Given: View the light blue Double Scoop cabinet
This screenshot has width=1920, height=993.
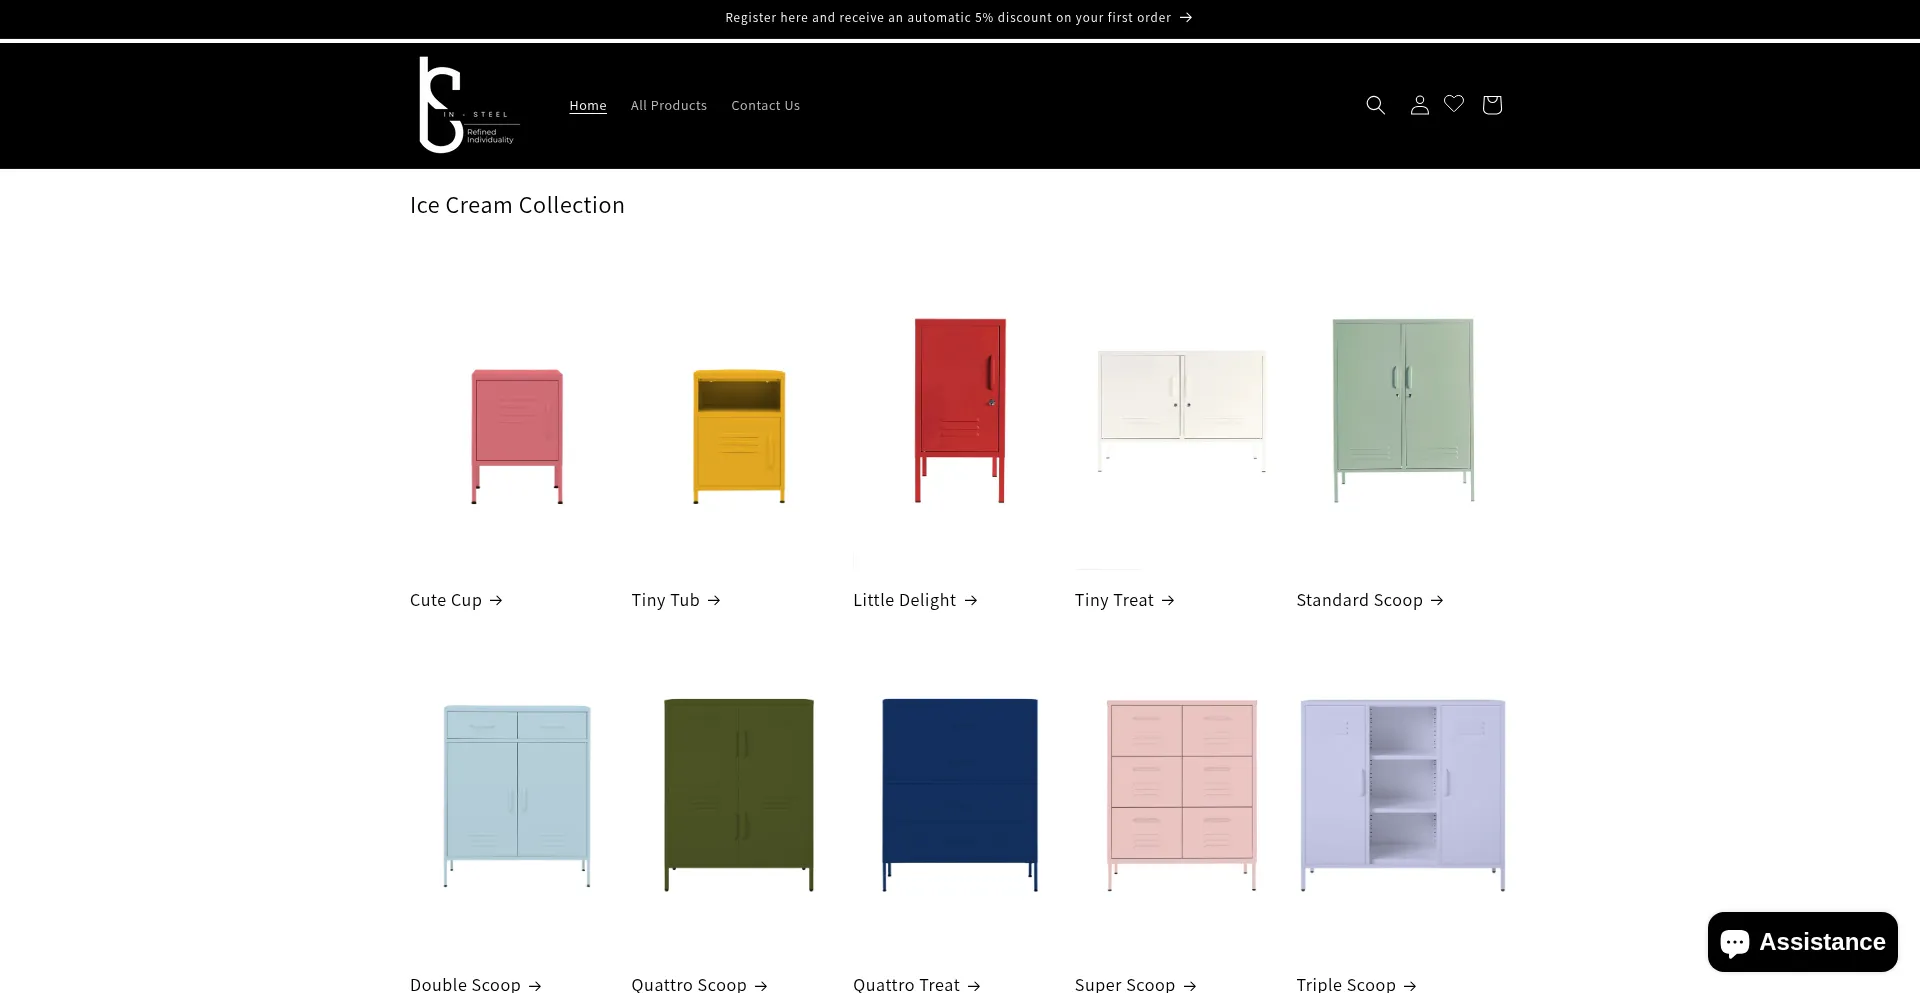Looking at the screenshot, I should click(517, 795).
